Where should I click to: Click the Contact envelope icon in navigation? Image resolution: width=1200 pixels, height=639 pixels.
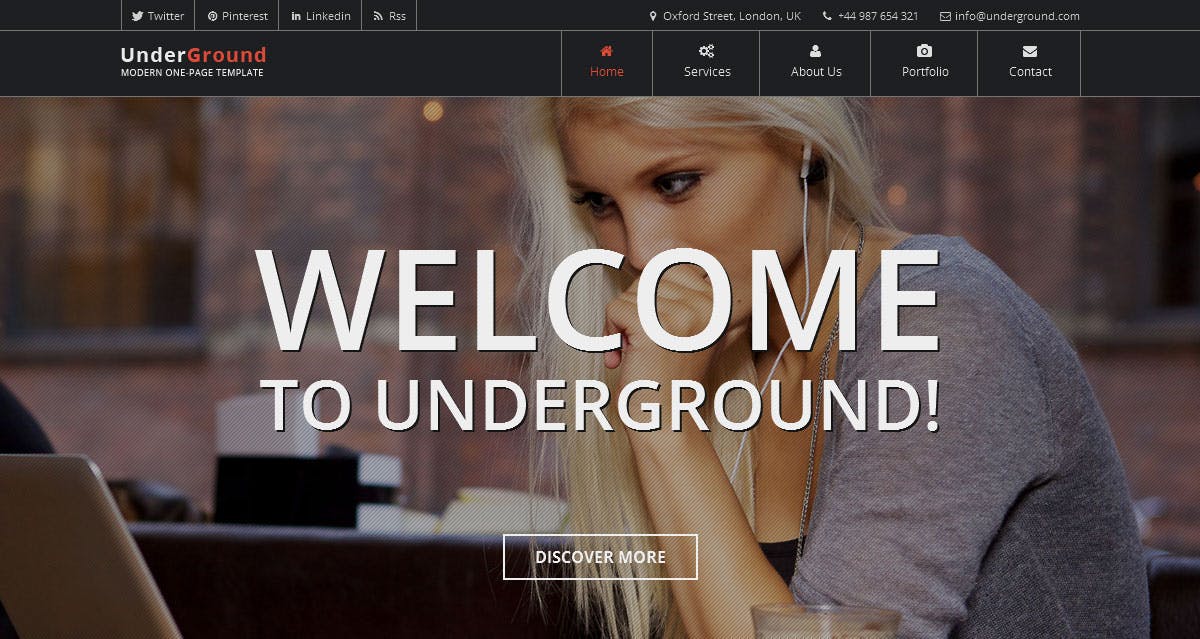(1030, 51)
